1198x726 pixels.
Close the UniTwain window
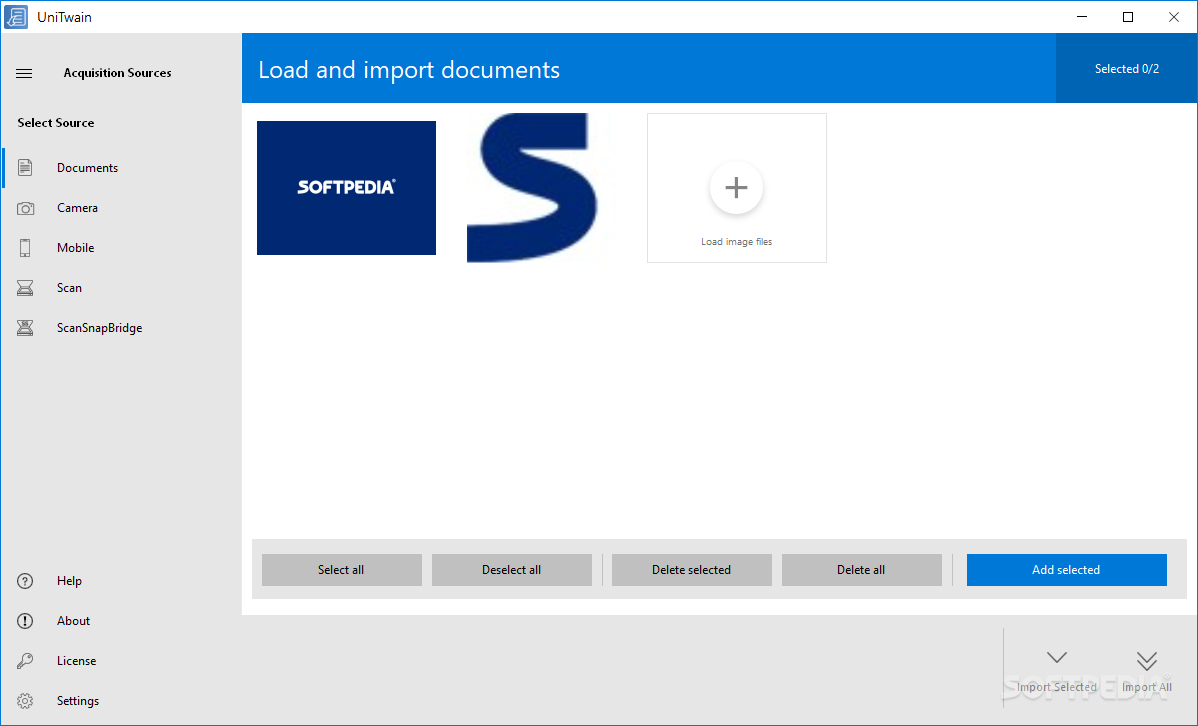tap(1174, 17)
